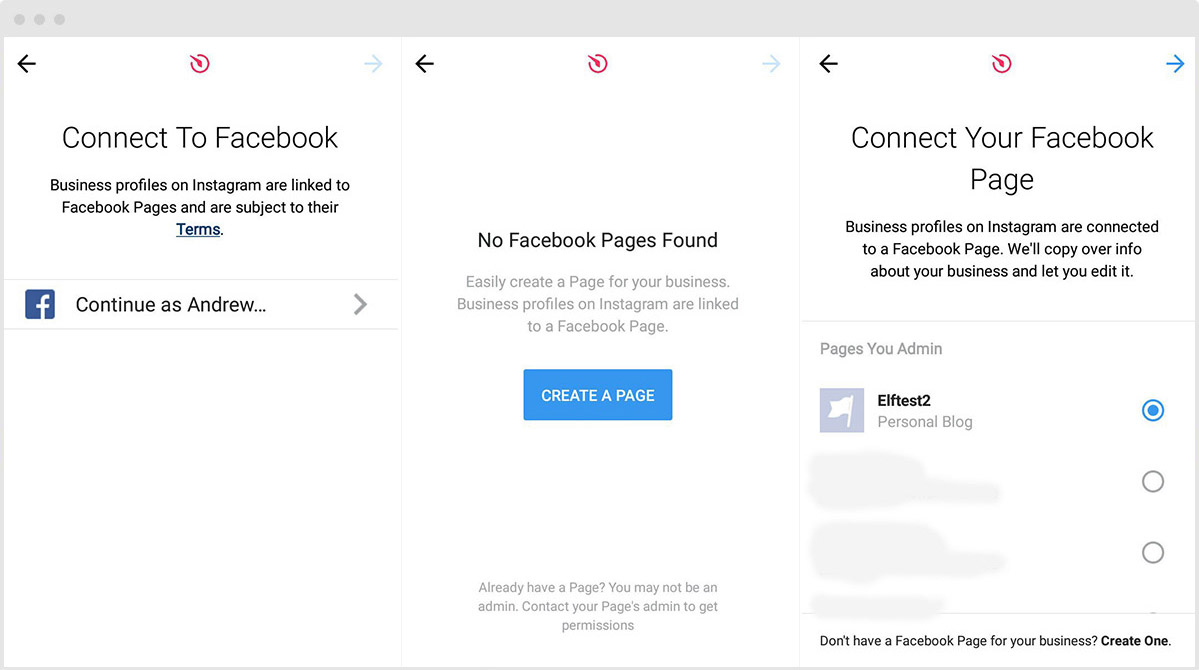Expand the Continue as Andrew row via its chevron
The height and width of the screenshot is (670, 1199).
[x=360, y=304]
